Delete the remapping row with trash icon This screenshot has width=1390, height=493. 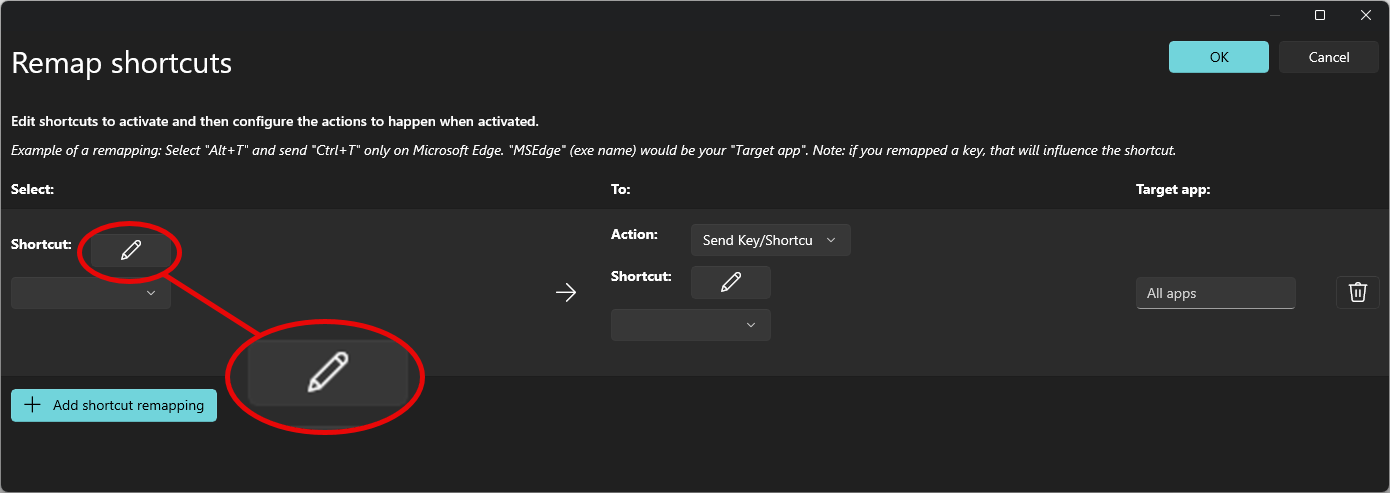[x=1358, y=292]
